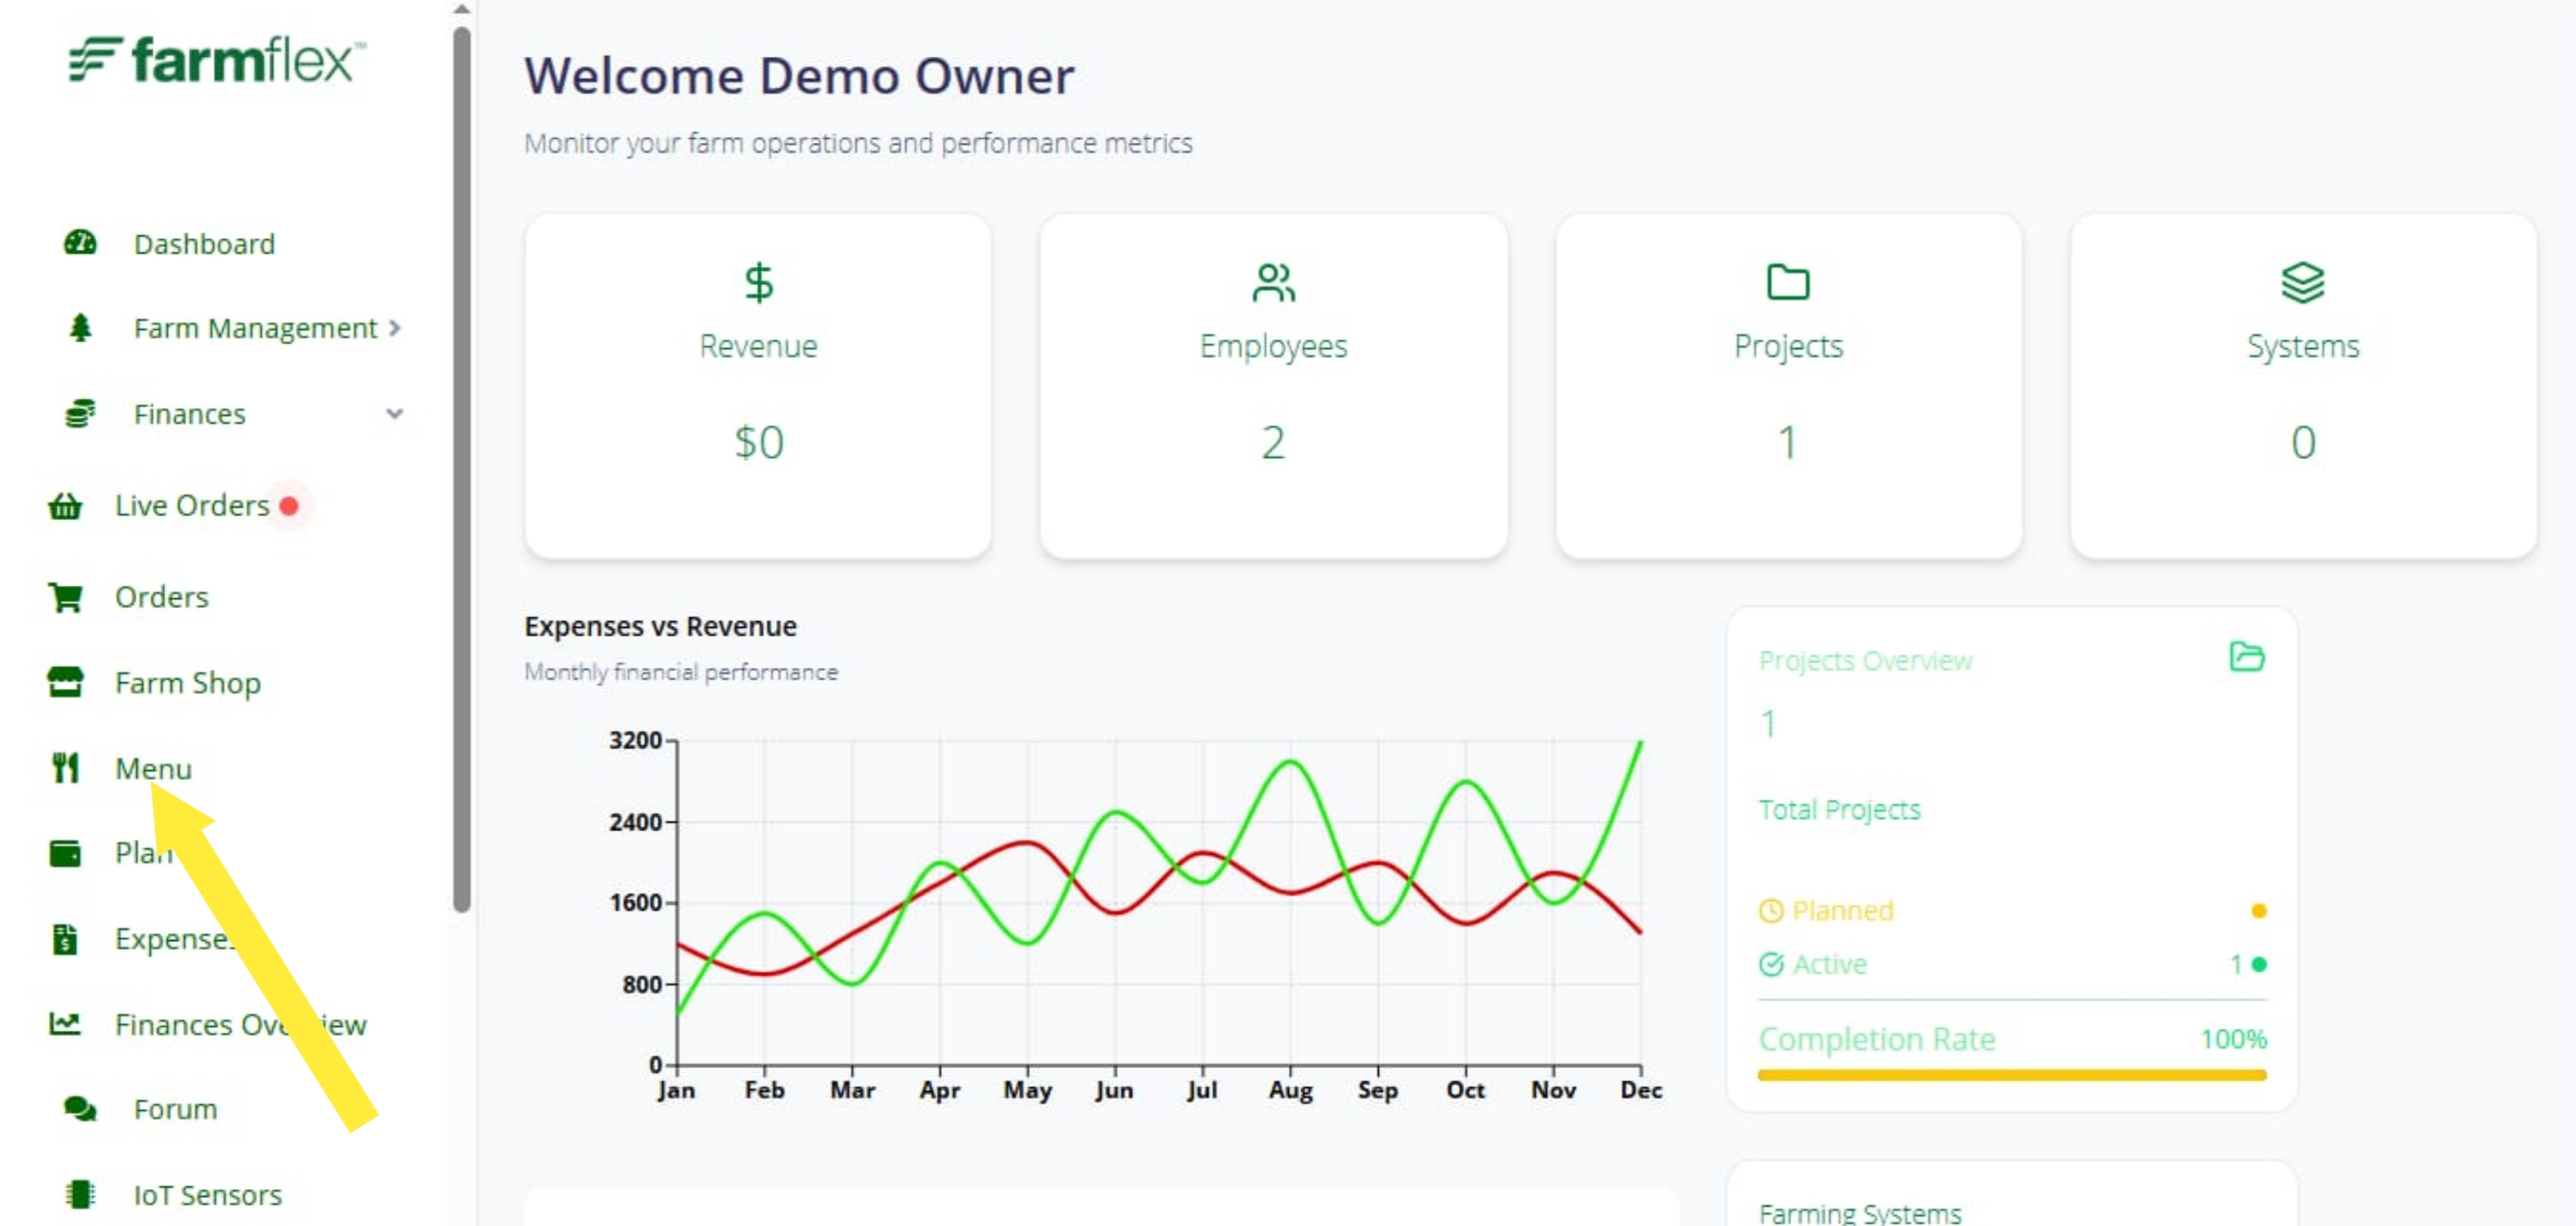Click the IoT Sensors chip icon
The image size is (2576, 1226).
(80, 1194)
